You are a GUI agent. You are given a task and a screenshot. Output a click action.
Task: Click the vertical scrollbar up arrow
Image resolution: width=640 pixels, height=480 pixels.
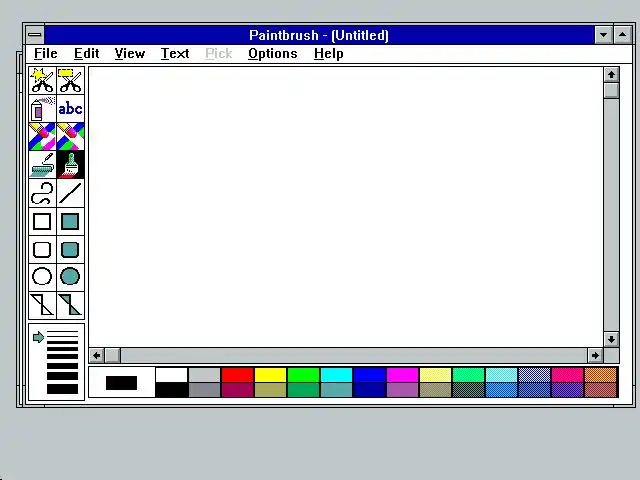click(611, 75)
